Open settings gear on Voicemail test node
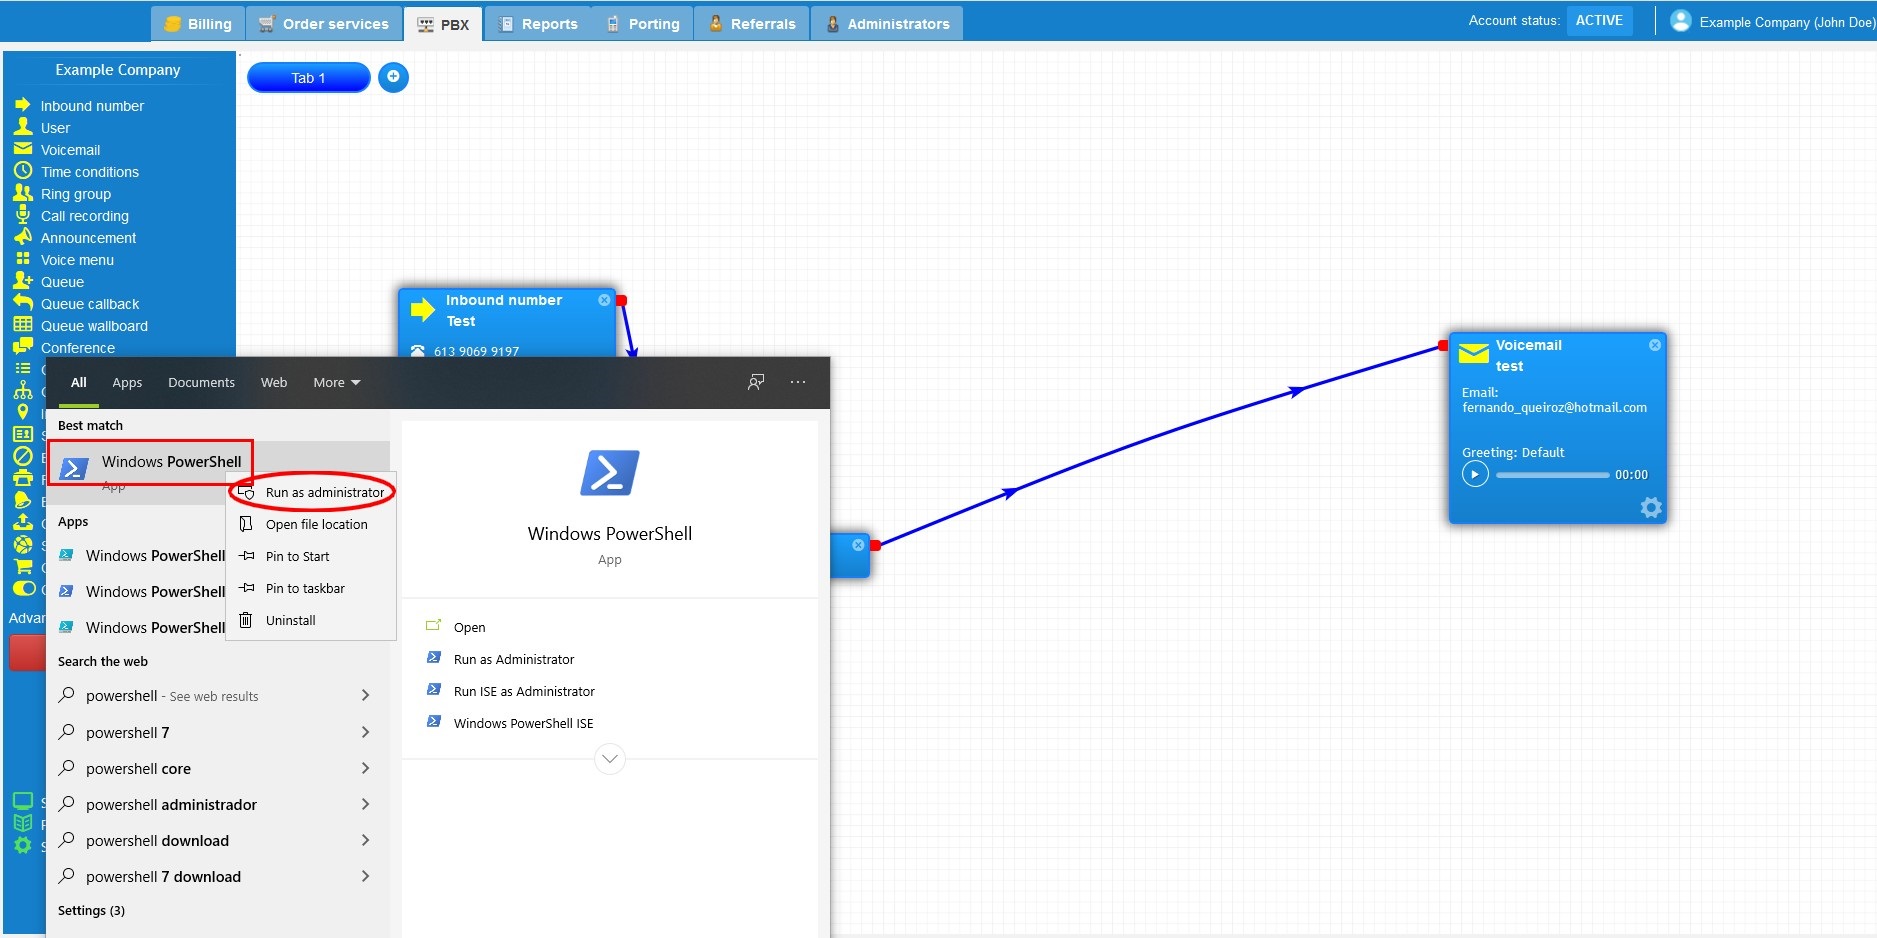 tap(1650, 507)
